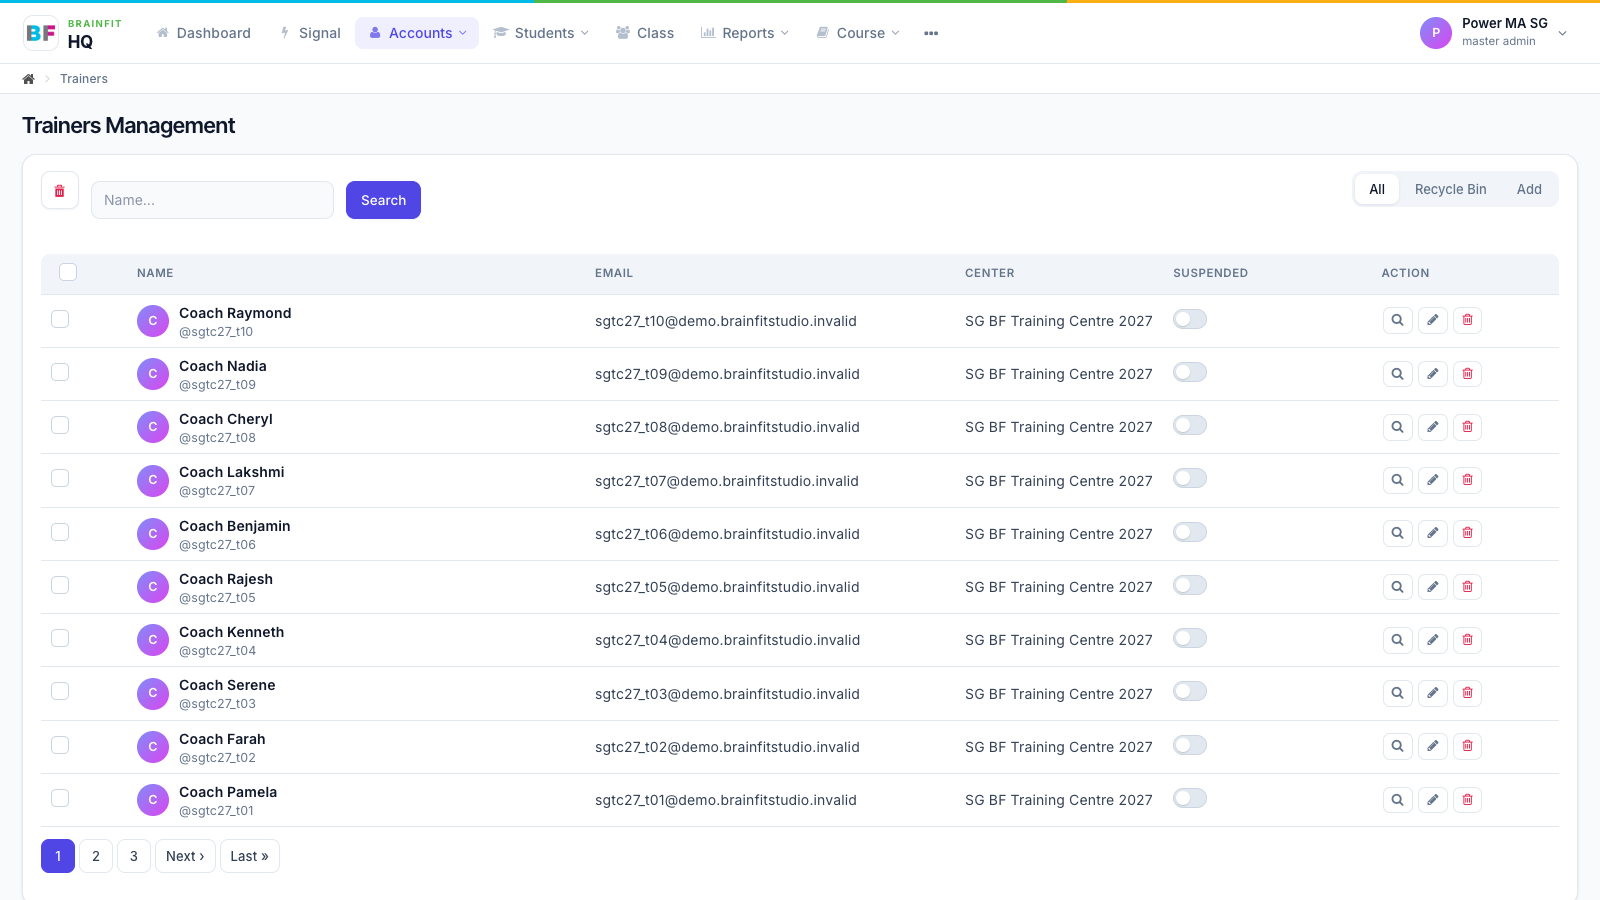Switch to the Recycle Bin tab
The image size is (1600, 900).
pyautogui.click(x=1450, y=189)
